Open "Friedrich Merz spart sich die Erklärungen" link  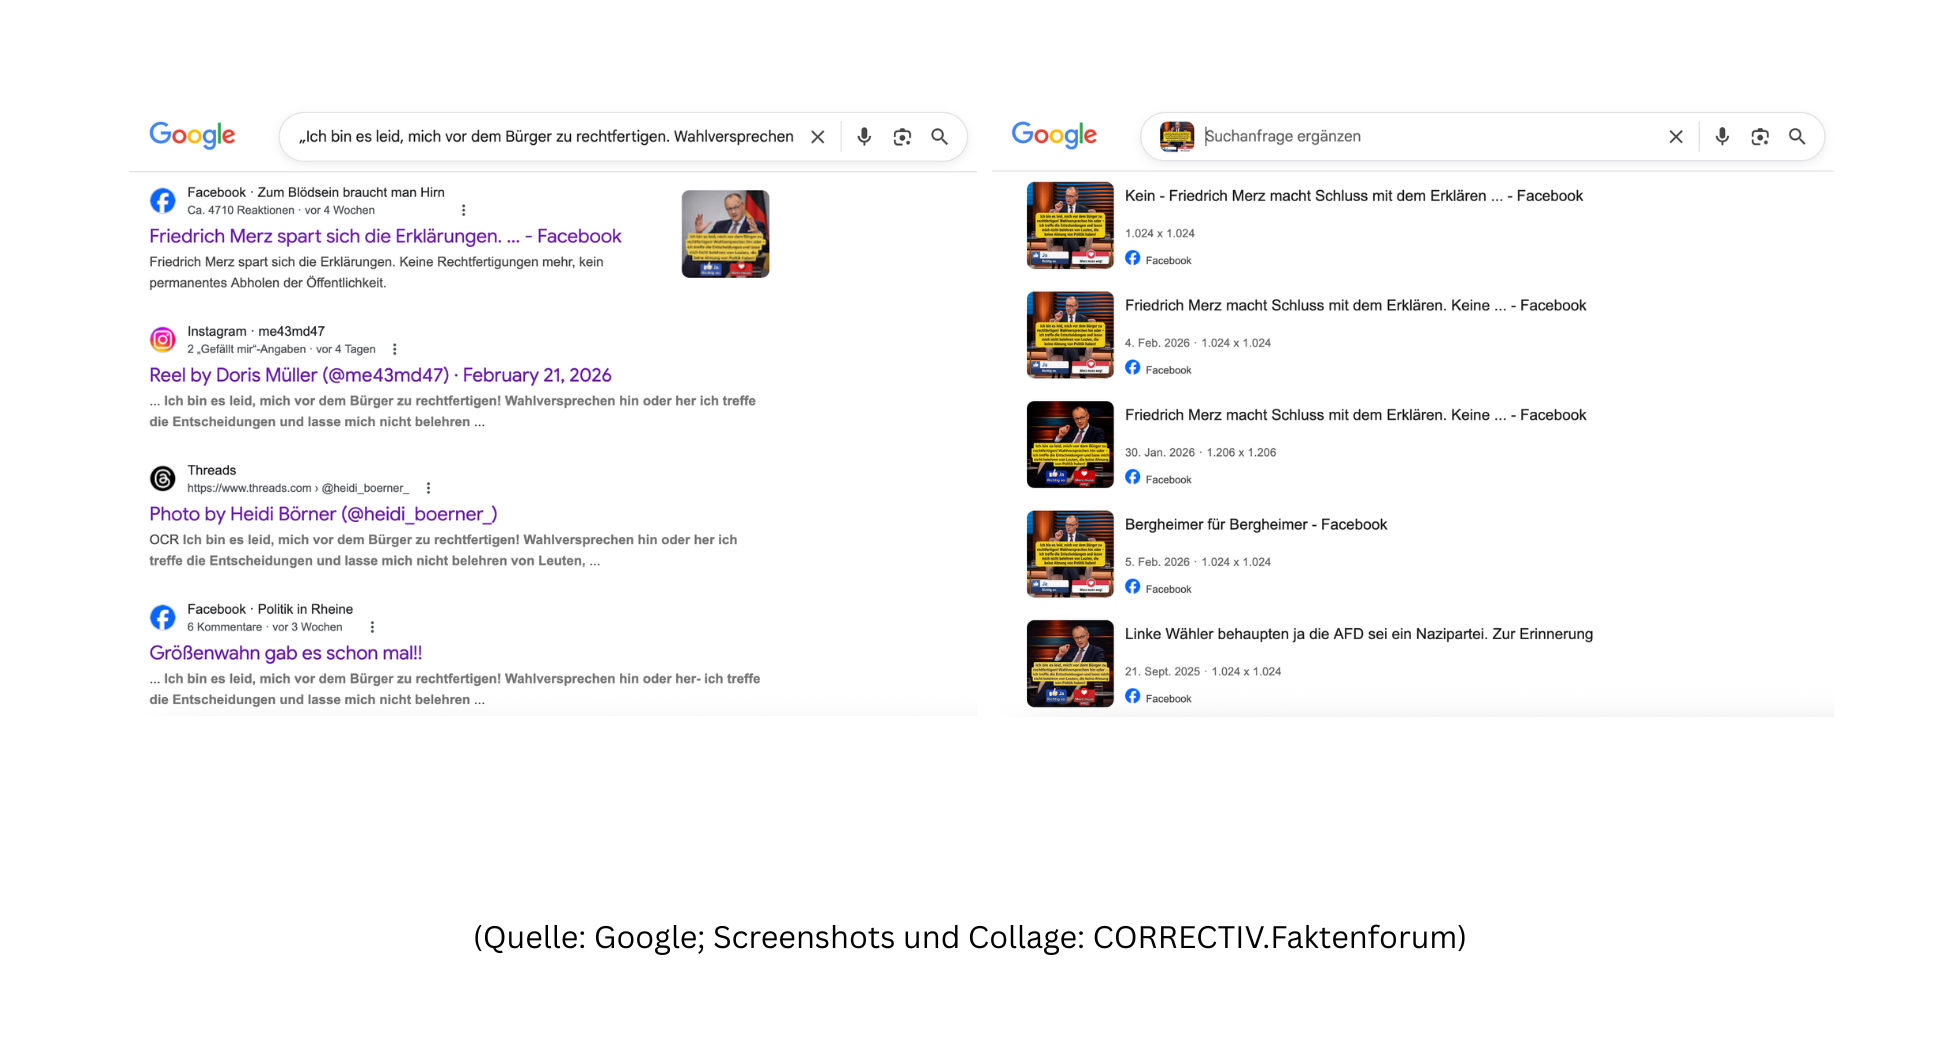385,236
